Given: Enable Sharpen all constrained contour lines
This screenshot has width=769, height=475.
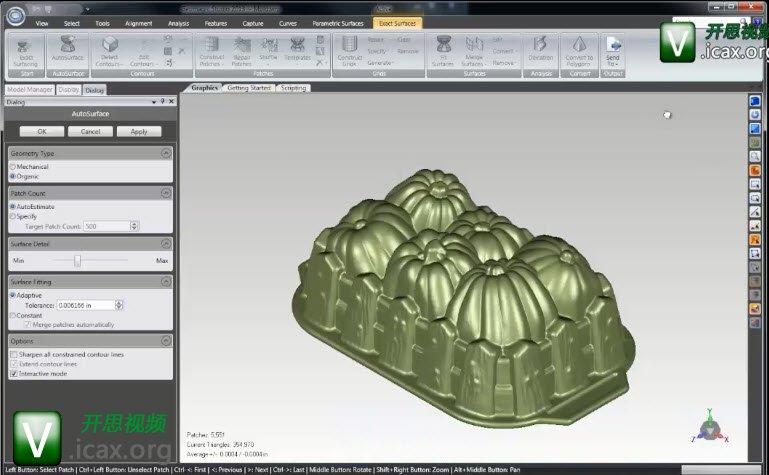Looking at the screenshot, I should pos(13,355).
